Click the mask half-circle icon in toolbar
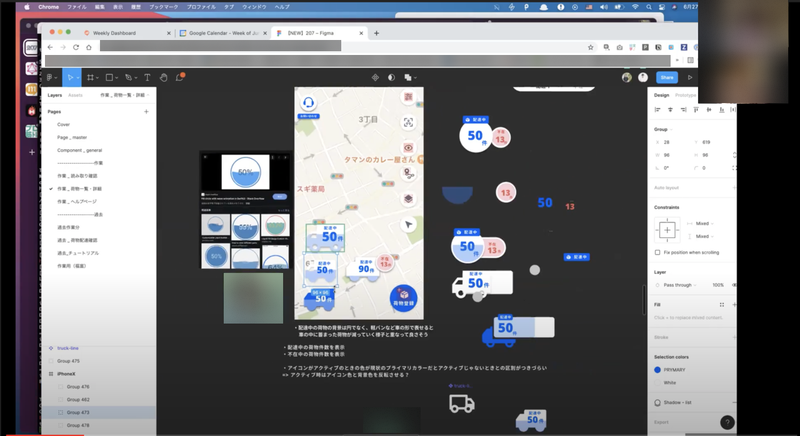This screenshot has height=436, width=800. [x=391, y=78]
